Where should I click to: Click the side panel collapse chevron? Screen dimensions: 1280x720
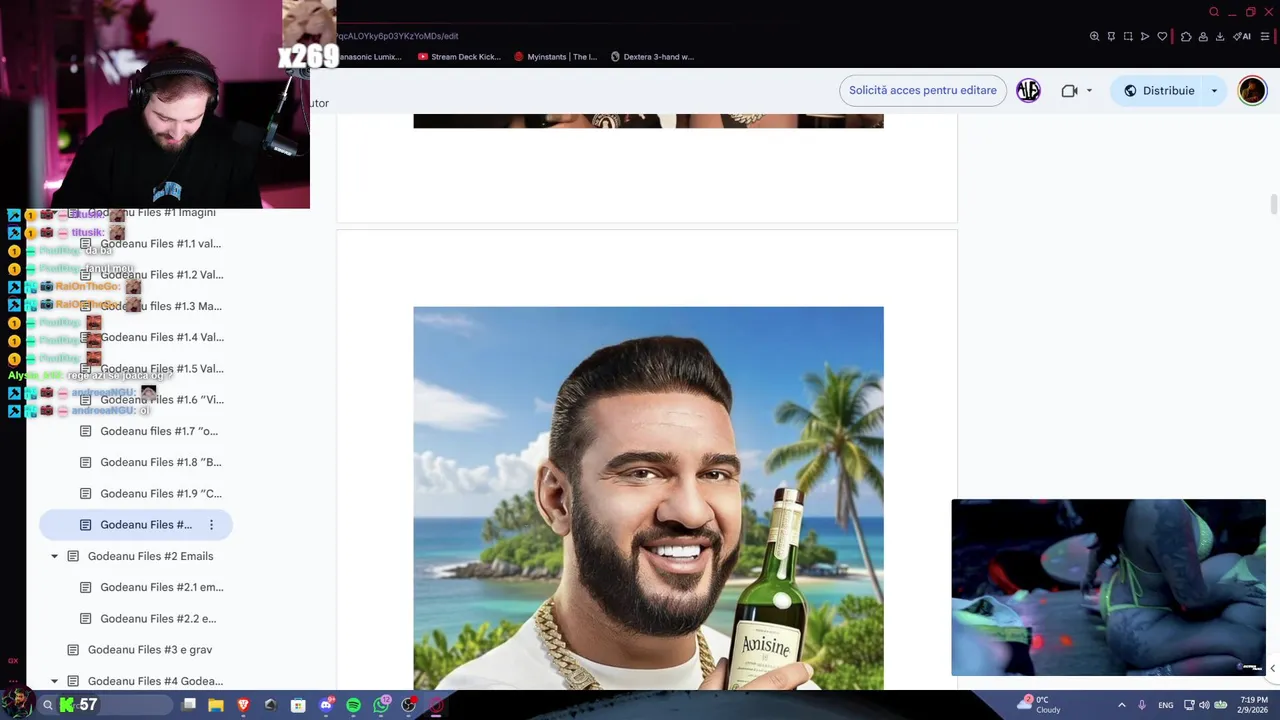(1272, 668)
